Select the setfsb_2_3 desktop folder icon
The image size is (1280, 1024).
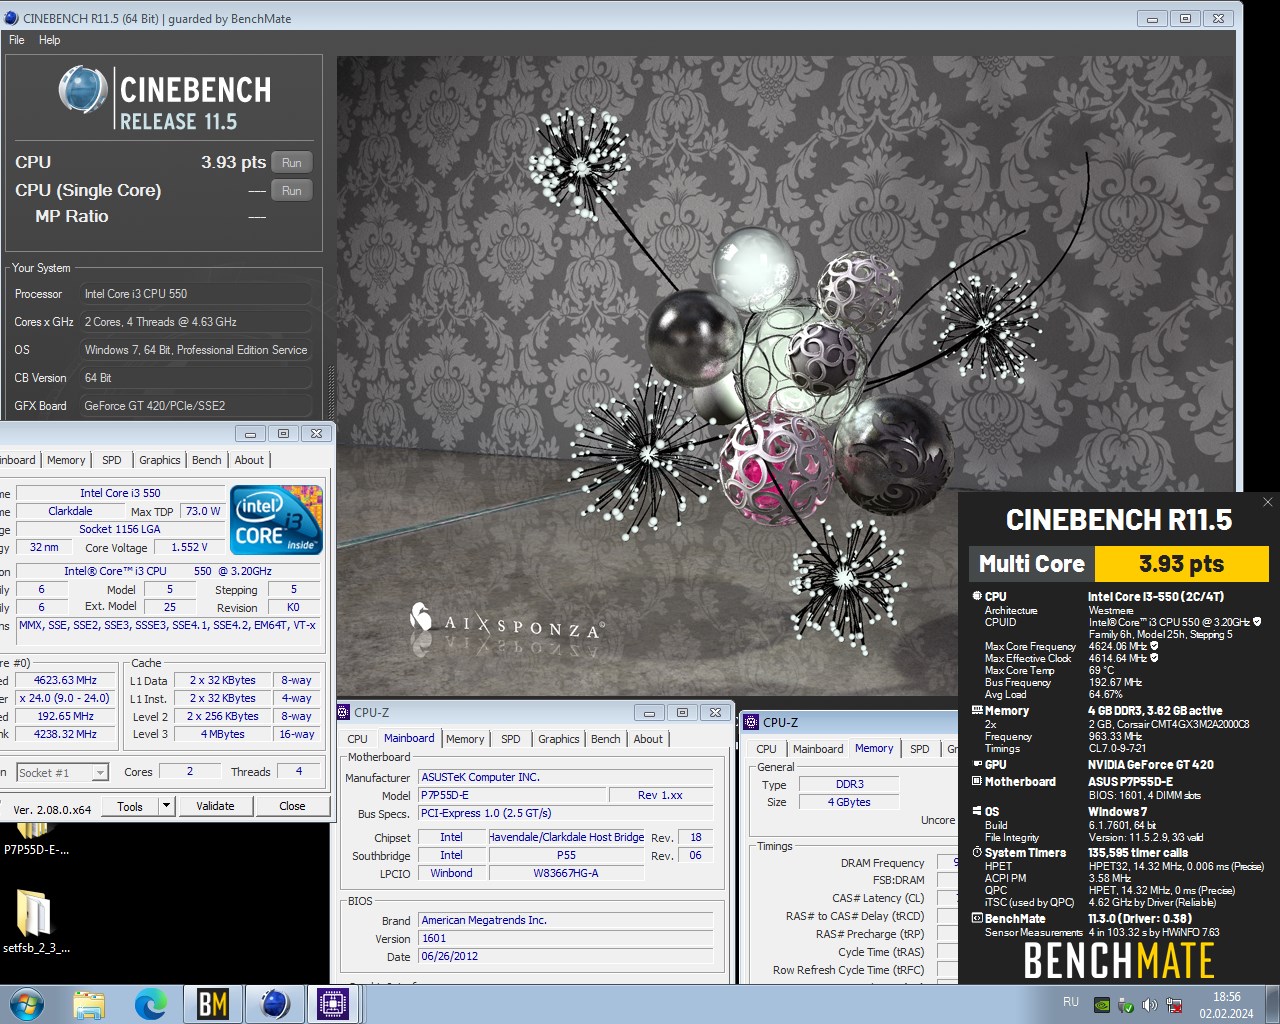(x=35, y=921)
